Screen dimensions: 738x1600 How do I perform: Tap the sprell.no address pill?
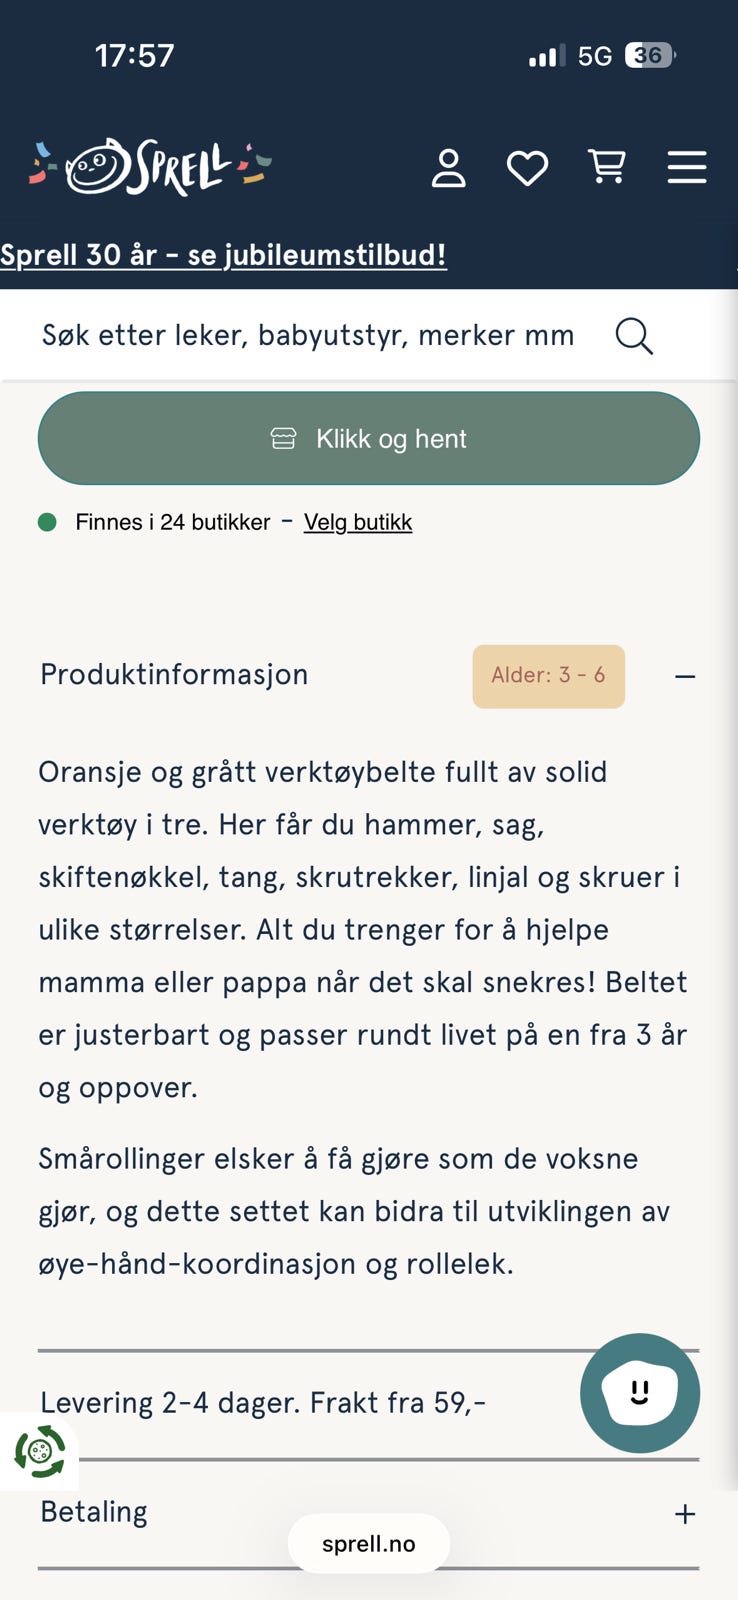368,1544
